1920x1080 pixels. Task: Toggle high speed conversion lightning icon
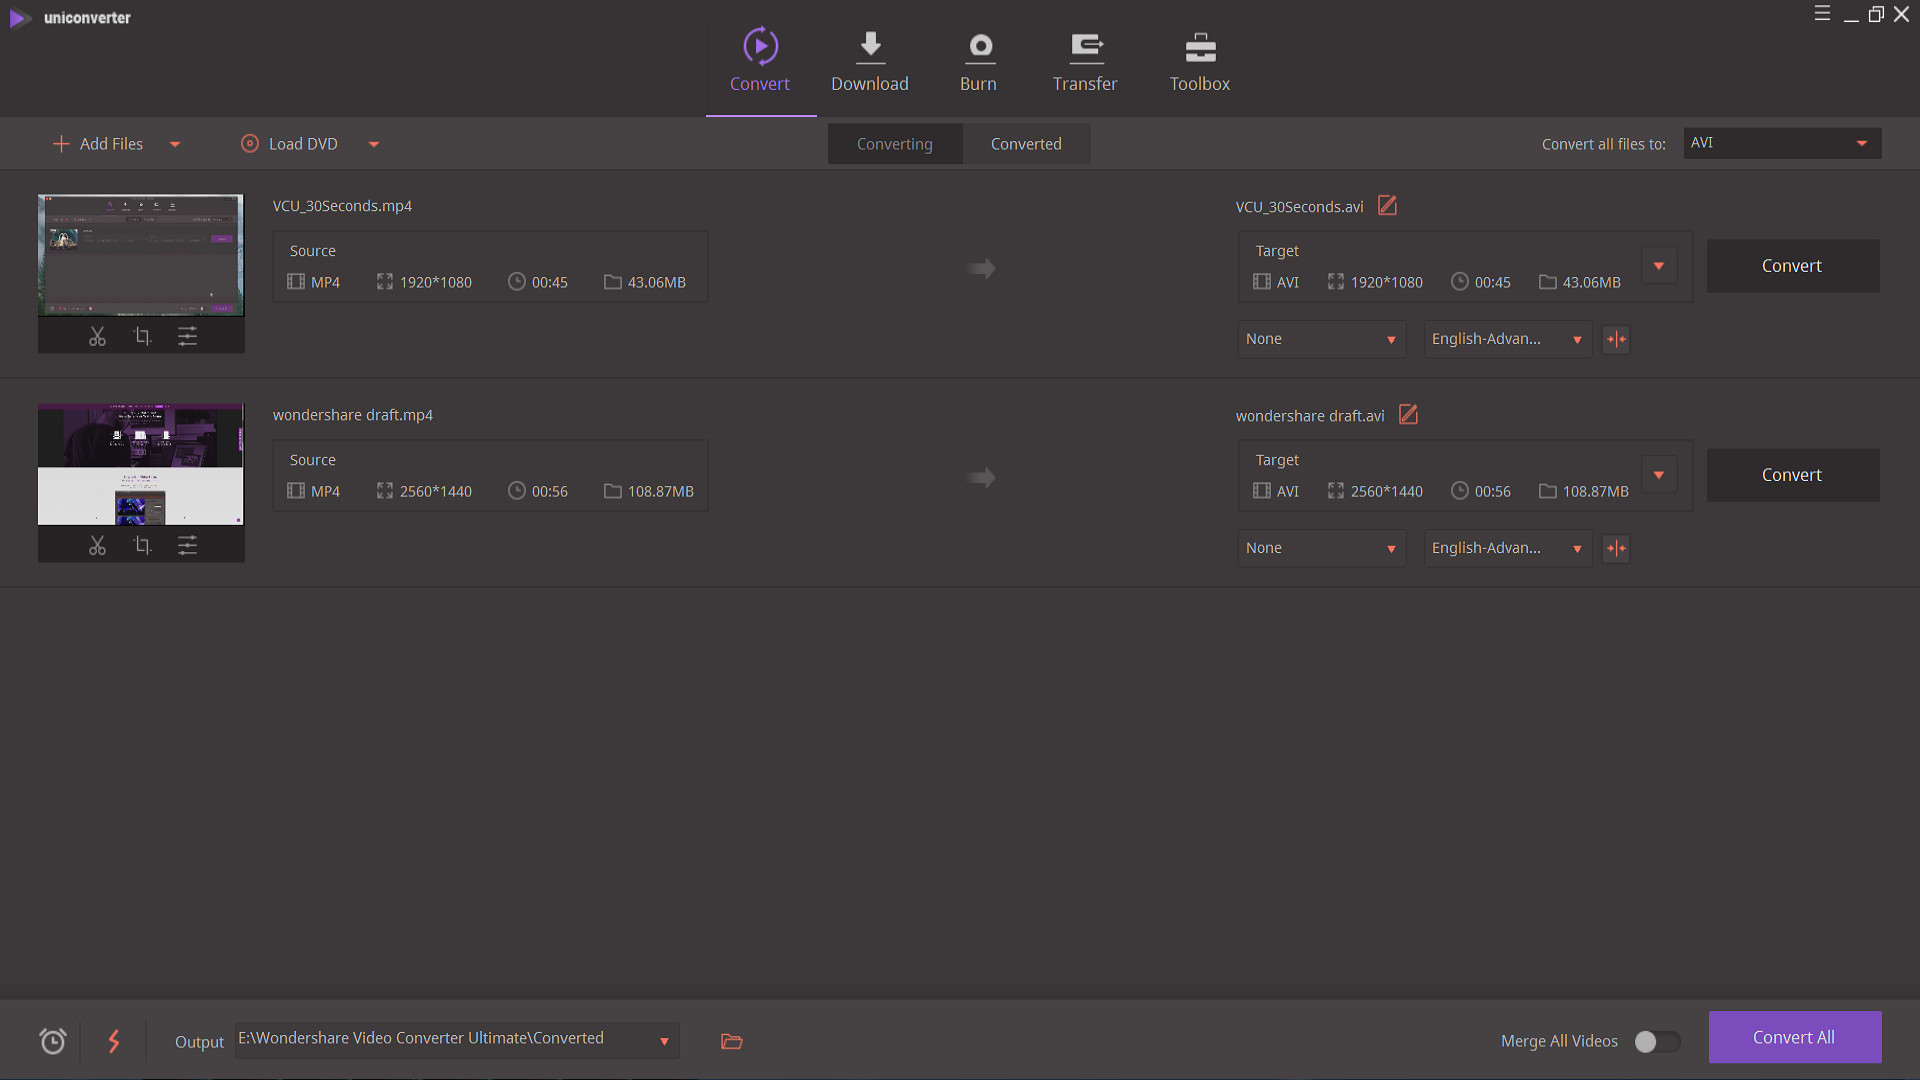tap(114, 1041)
